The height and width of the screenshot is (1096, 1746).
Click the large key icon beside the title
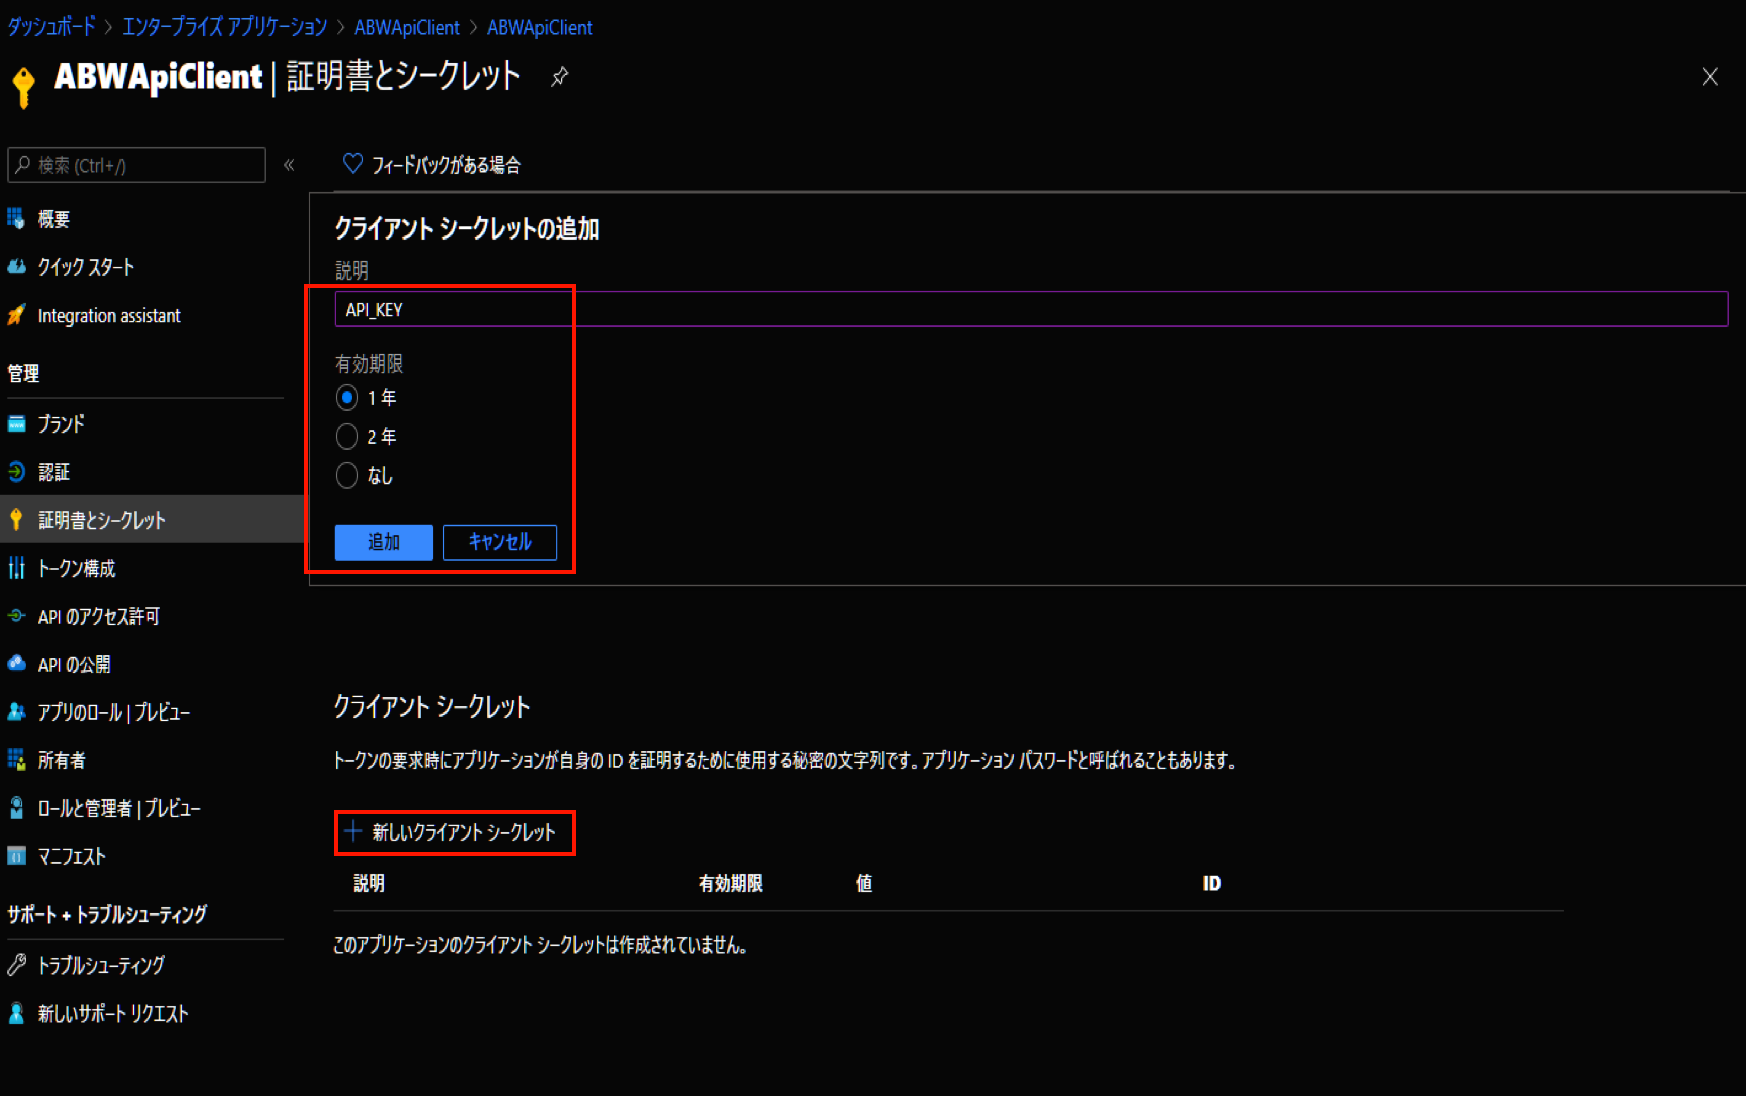coord(24,86)
